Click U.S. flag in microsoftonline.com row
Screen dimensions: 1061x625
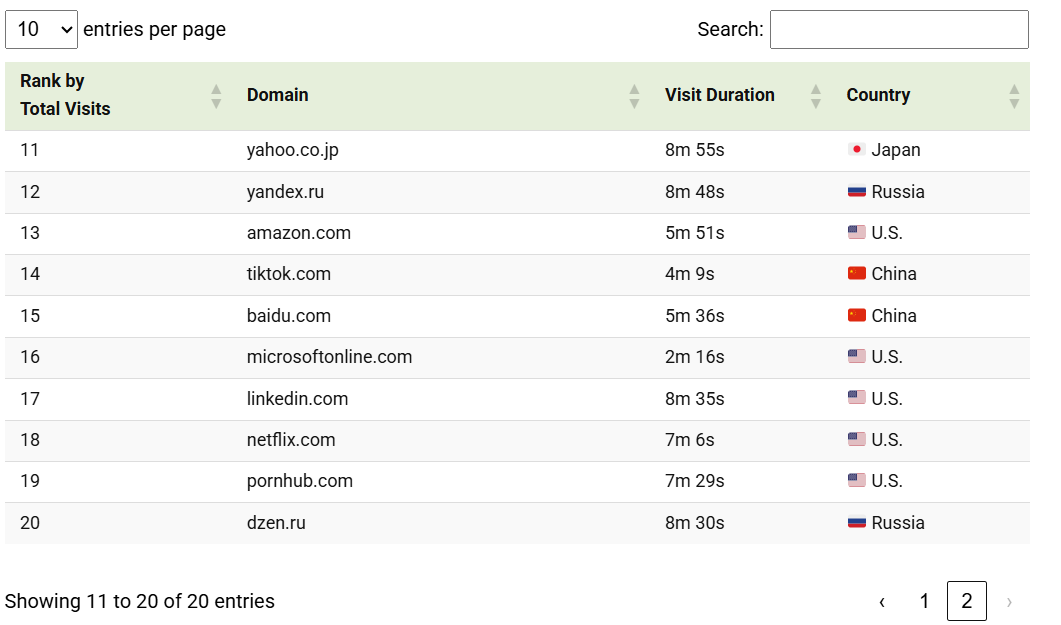(x=857, y=356)
